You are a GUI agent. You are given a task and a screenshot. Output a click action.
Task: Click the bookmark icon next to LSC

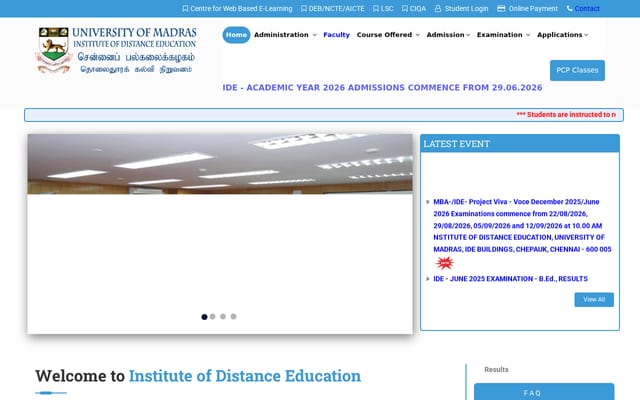point(376,9)
